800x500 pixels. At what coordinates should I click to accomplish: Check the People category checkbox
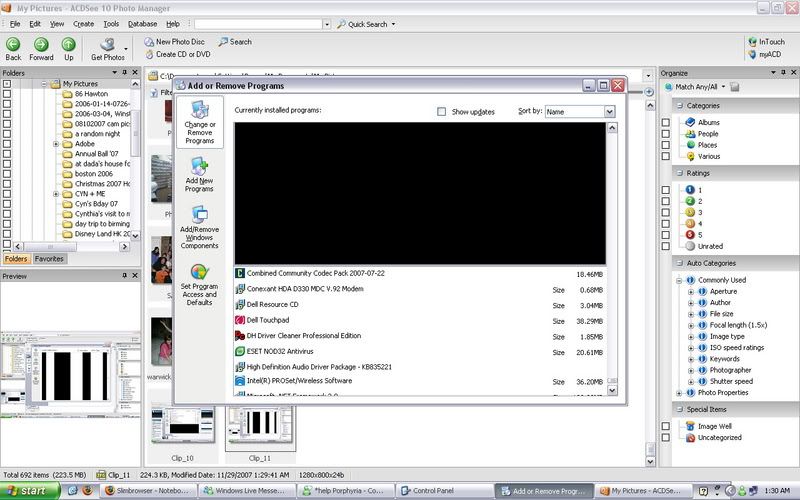[666, 134]
